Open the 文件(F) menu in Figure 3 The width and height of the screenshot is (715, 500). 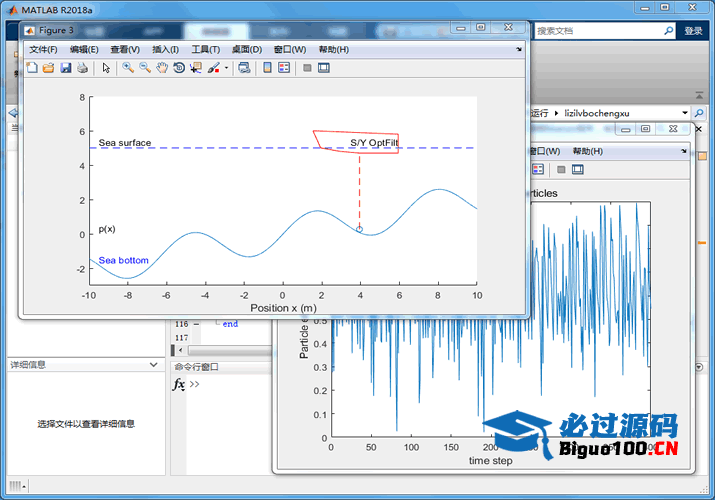pyautogui.click(x=43, y=49)
